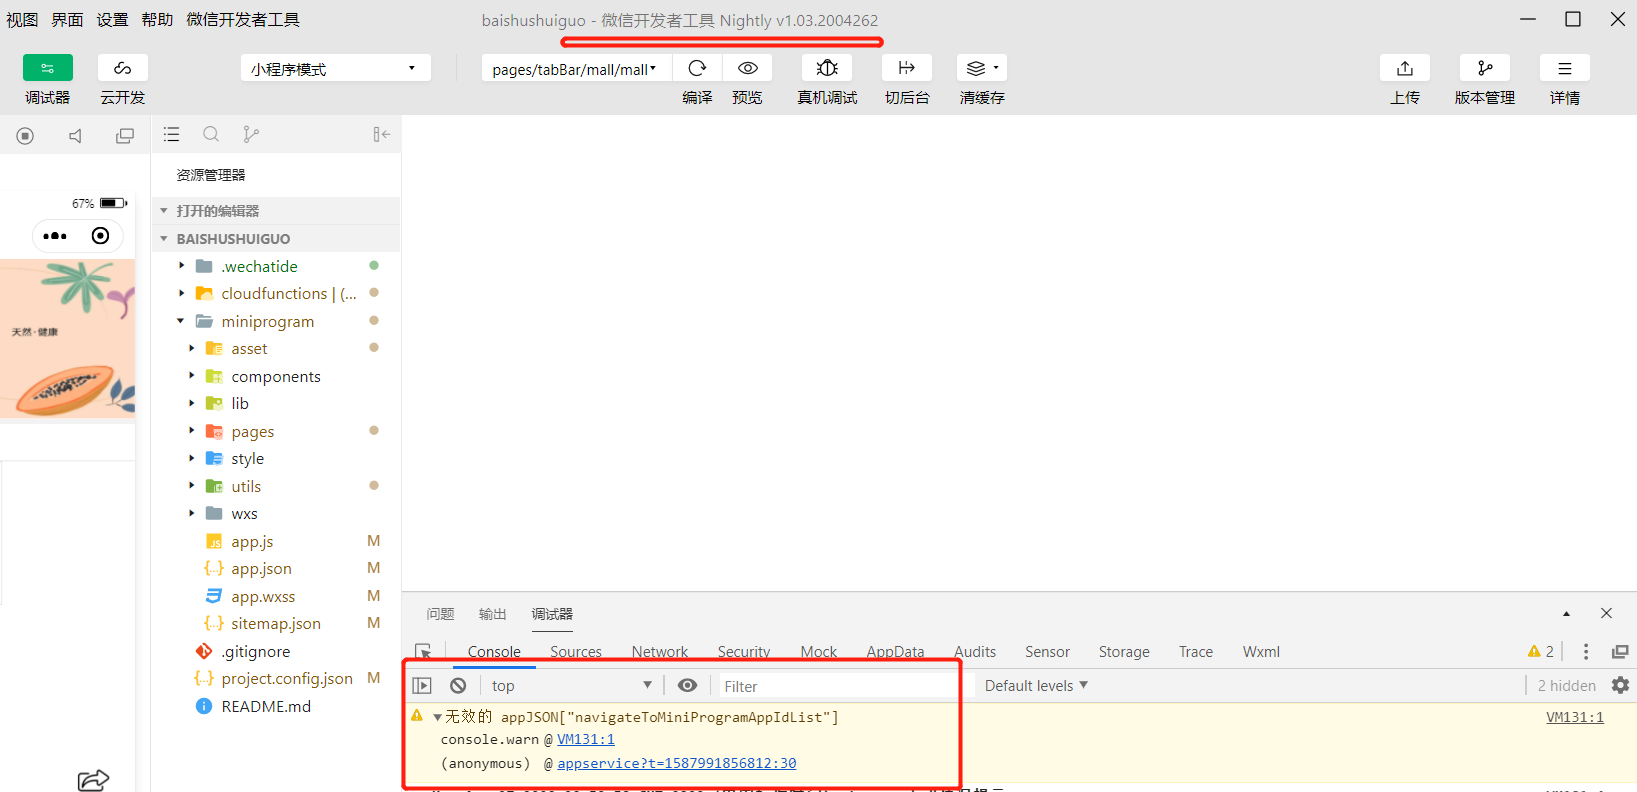Open the Default levels dropdown

click(x=1036, y=686)
